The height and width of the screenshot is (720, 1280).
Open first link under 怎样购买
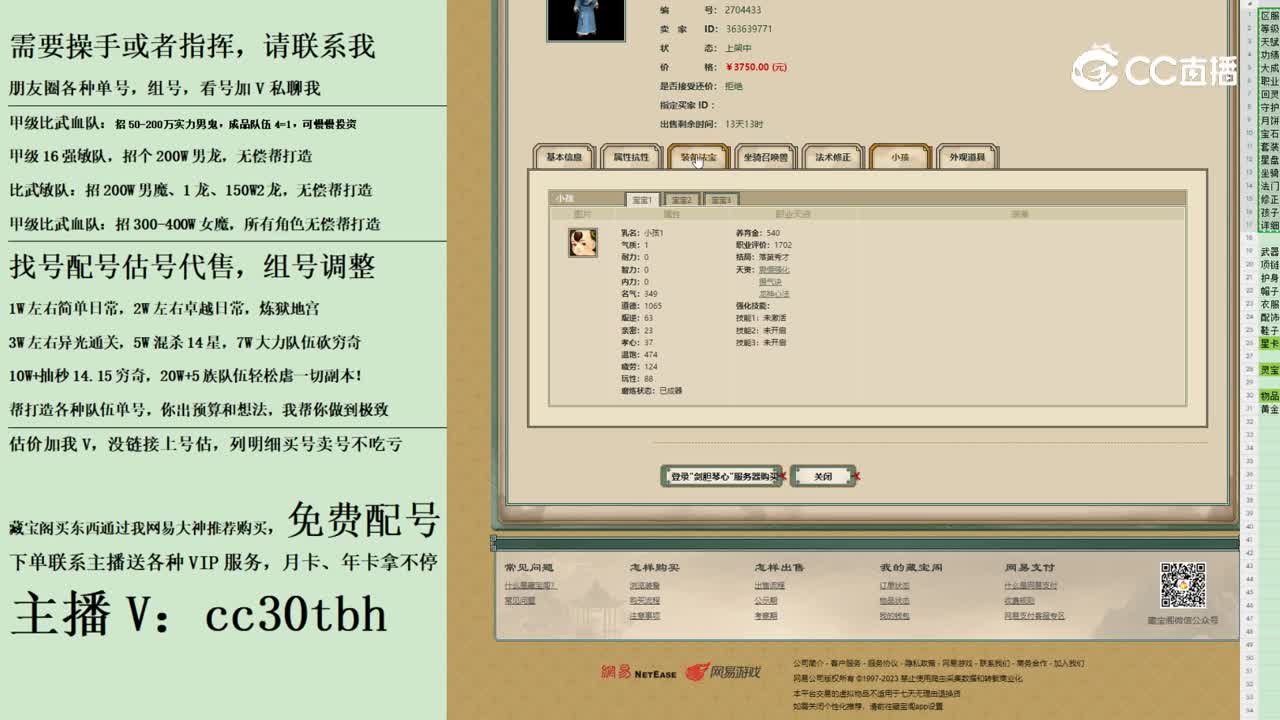(645, 585)
